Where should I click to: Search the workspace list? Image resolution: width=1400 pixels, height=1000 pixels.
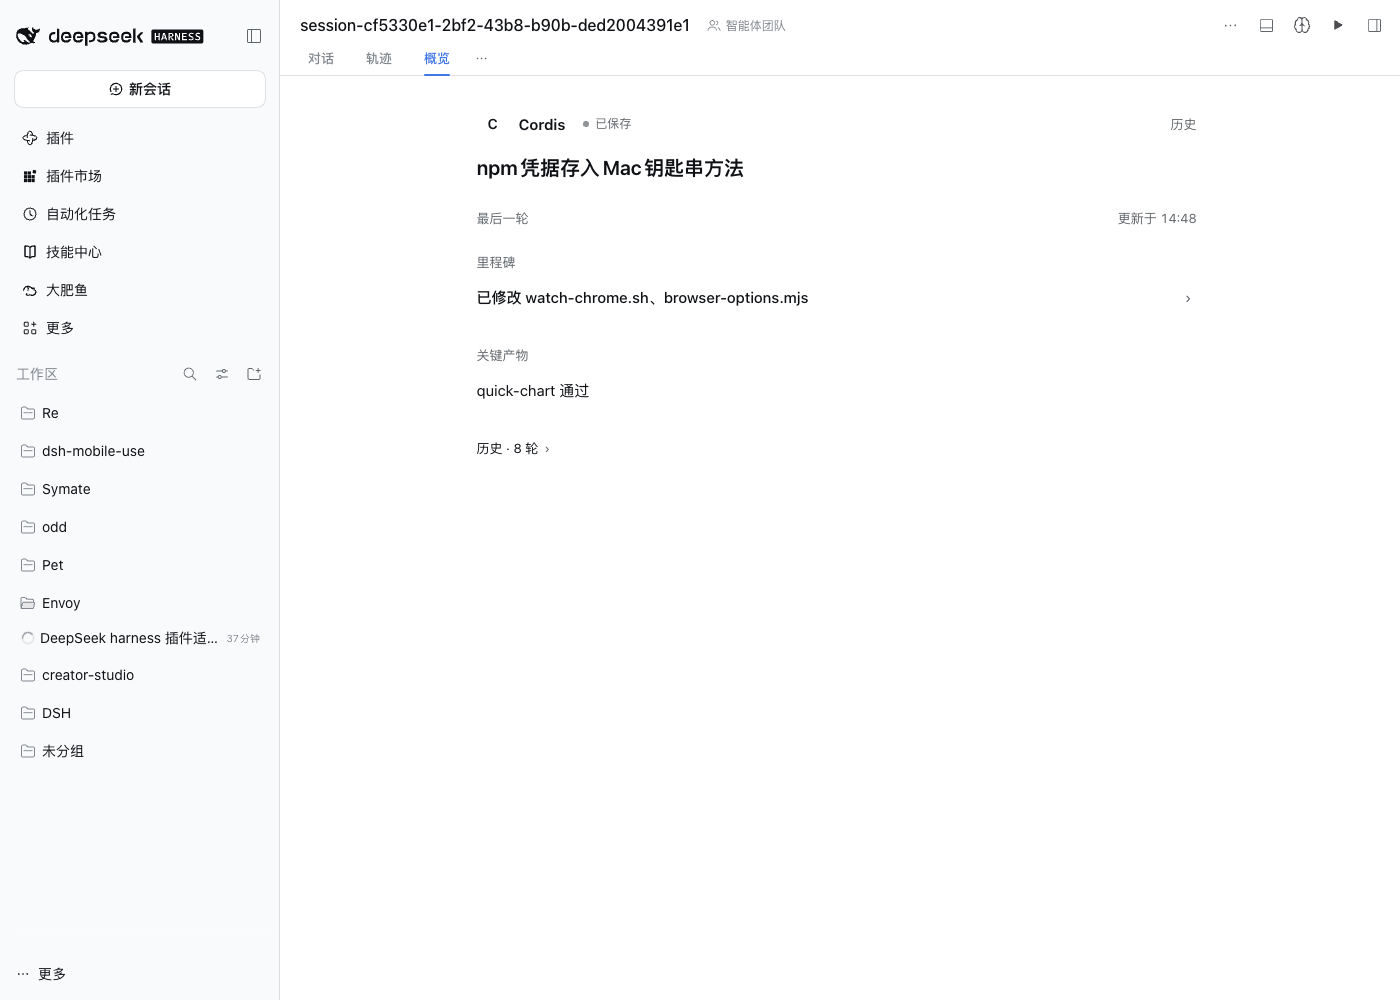[190, 374]
